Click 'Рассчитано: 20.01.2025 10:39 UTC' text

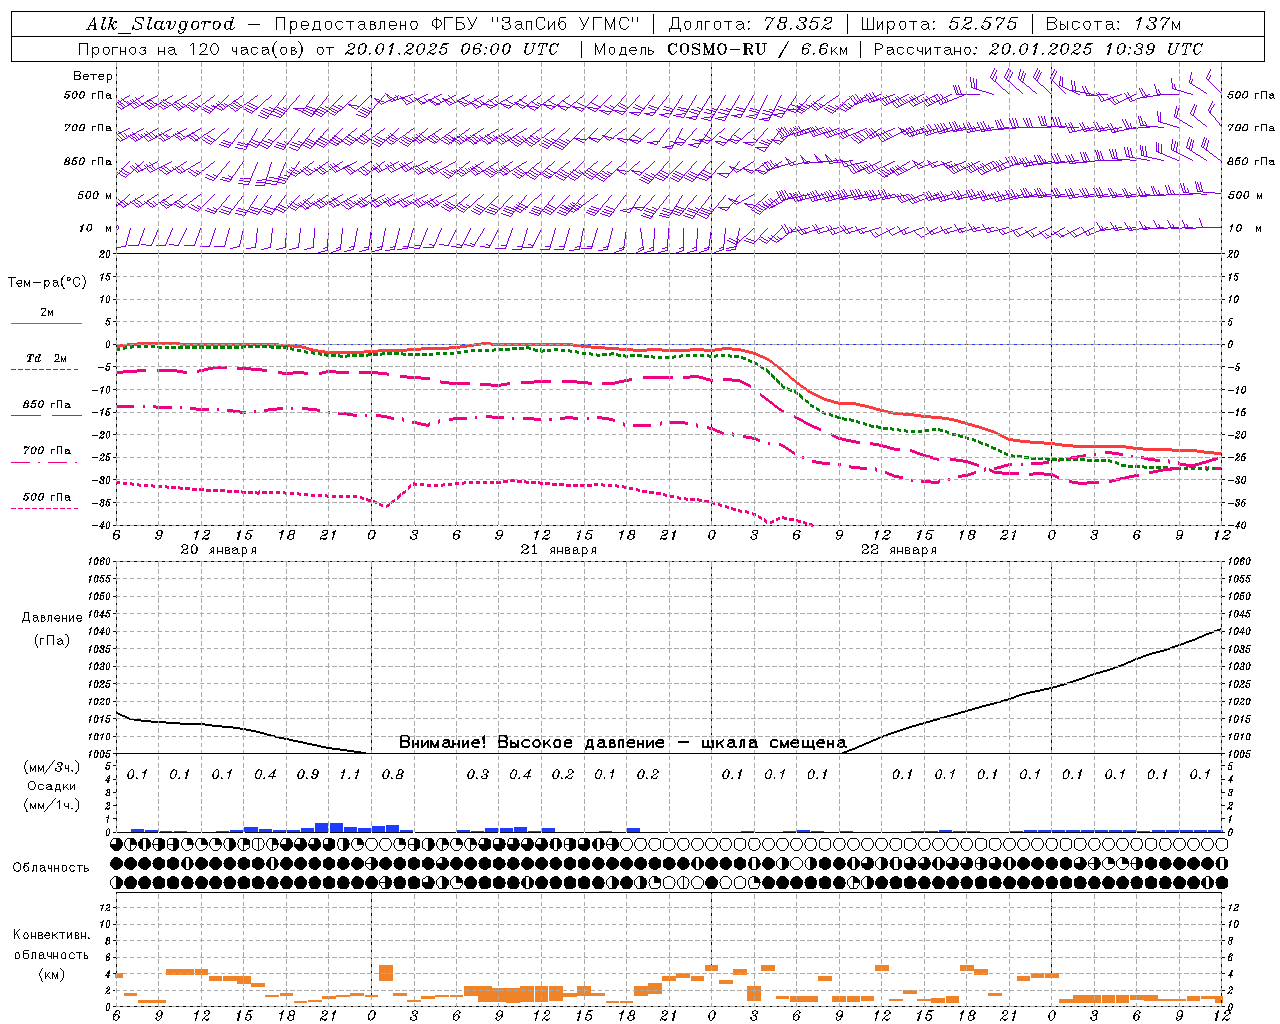point(1038,49)
